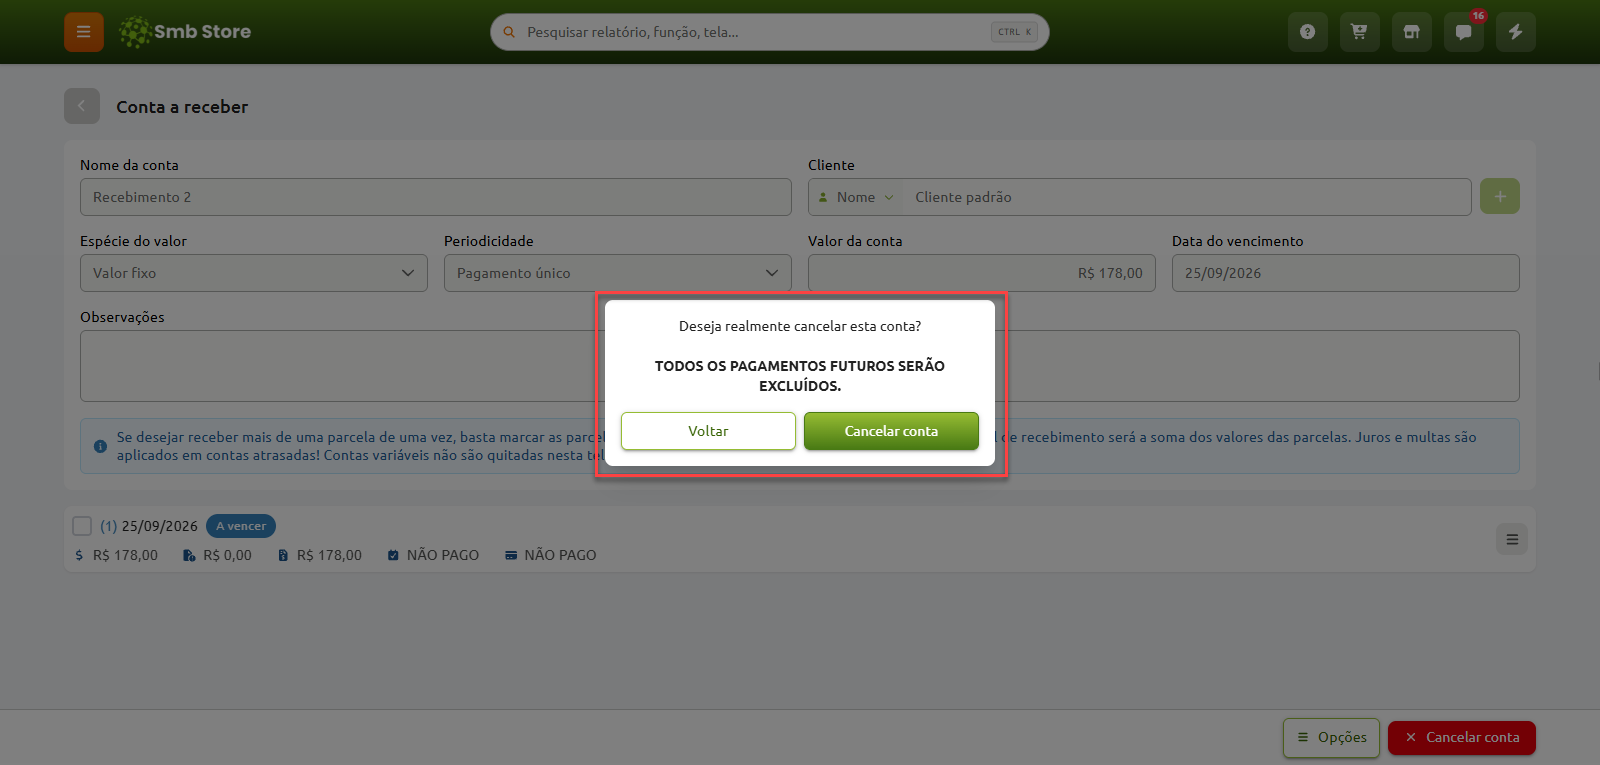Click the Conta a receber title
This screenshot has height=765, width=1600.
182,107
